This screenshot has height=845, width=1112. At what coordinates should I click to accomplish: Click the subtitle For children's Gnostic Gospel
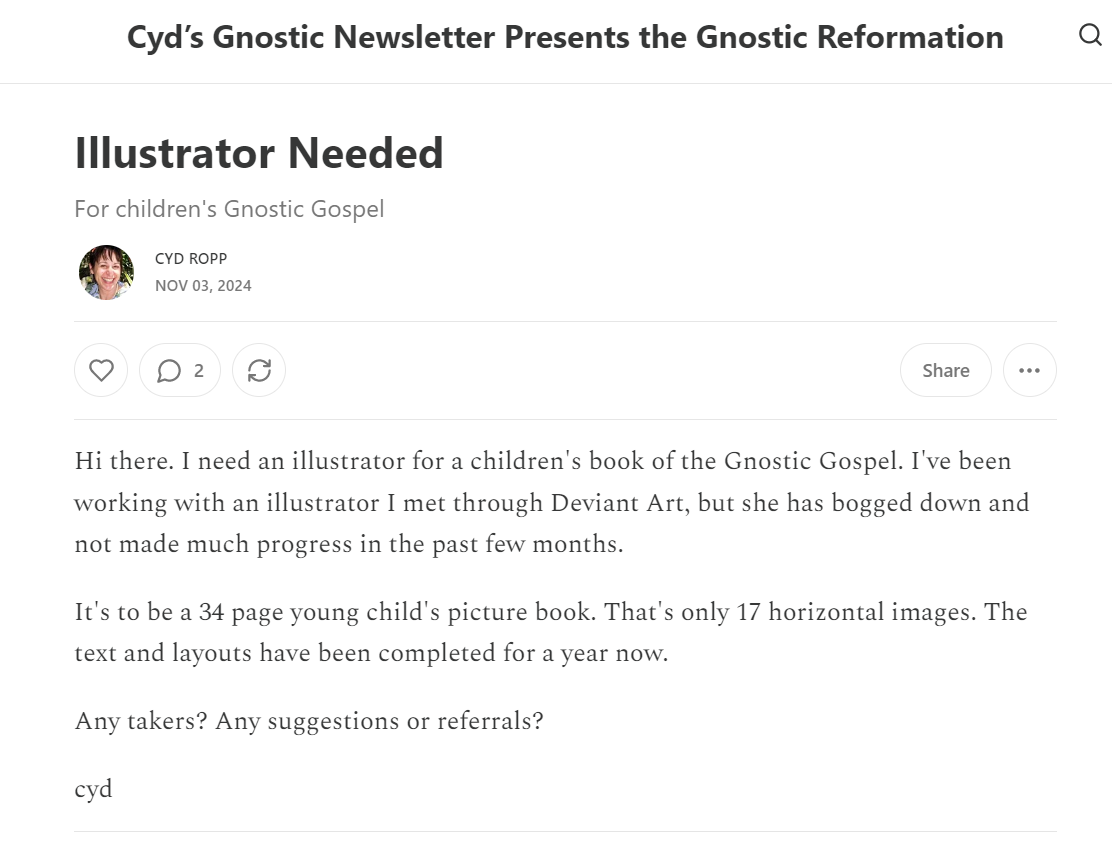229,209
